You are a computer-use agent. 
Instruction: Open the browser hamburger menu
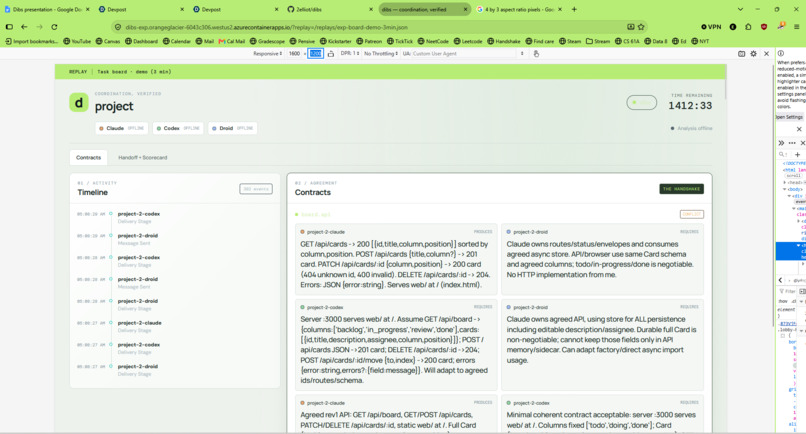tap(796, 27)
